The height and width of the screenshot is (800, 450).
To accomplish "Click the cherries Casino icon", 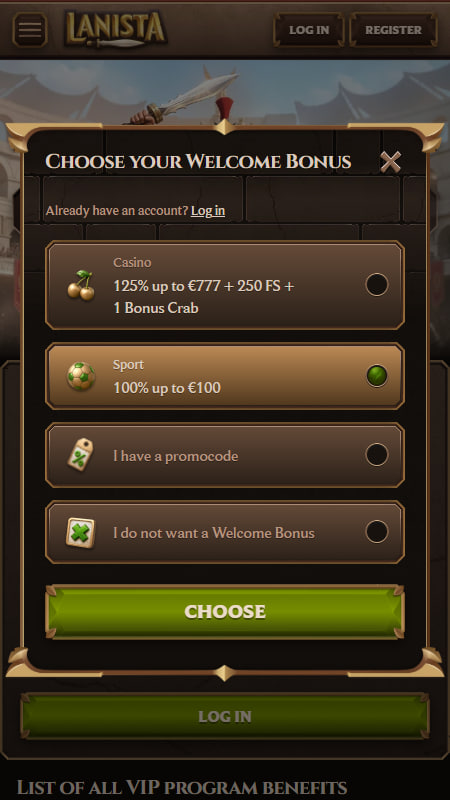I will pyautogui.click(x=81, y=285).
